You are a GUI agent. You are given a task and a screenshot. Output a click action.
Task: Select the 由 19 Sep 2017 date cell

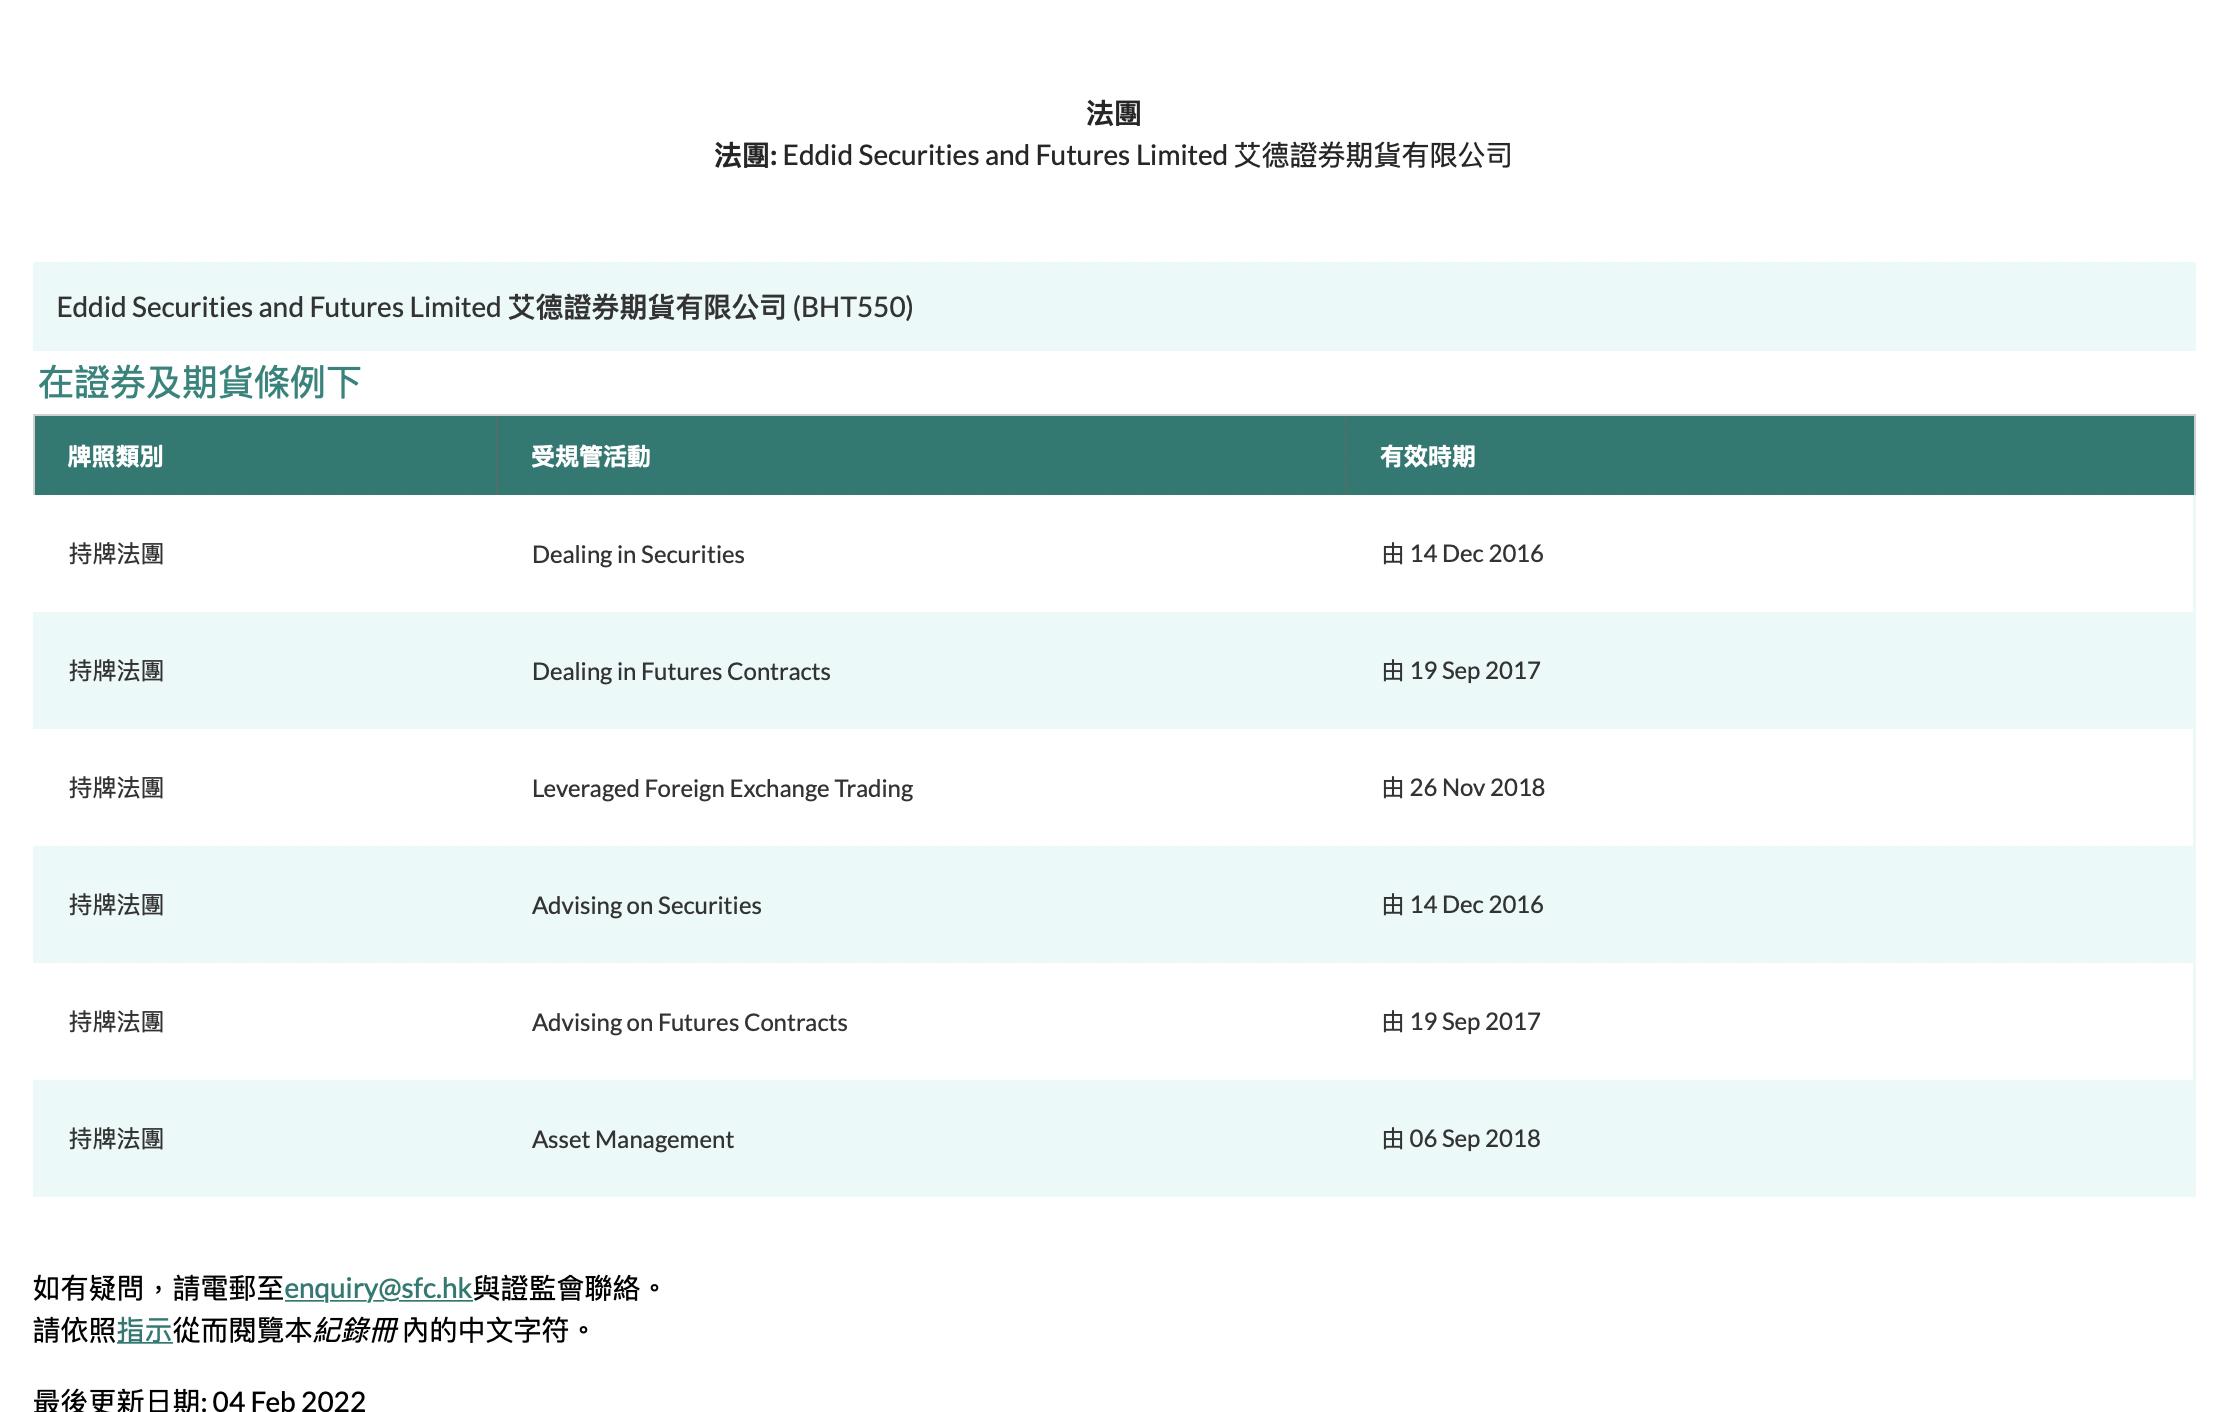click(x=1460, y=670)
